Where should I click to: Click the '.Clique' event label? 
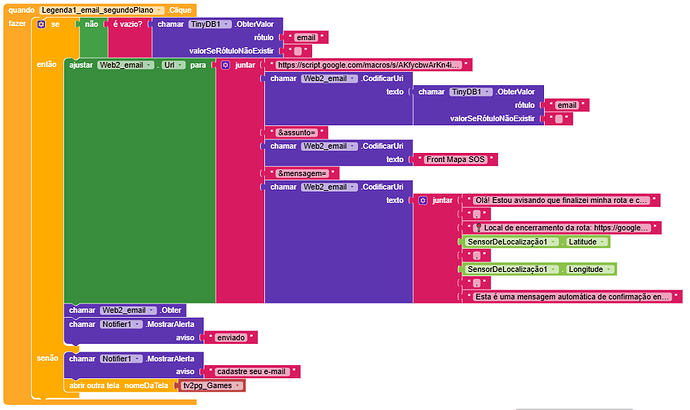pyautogui.click(x=180, y=10)
